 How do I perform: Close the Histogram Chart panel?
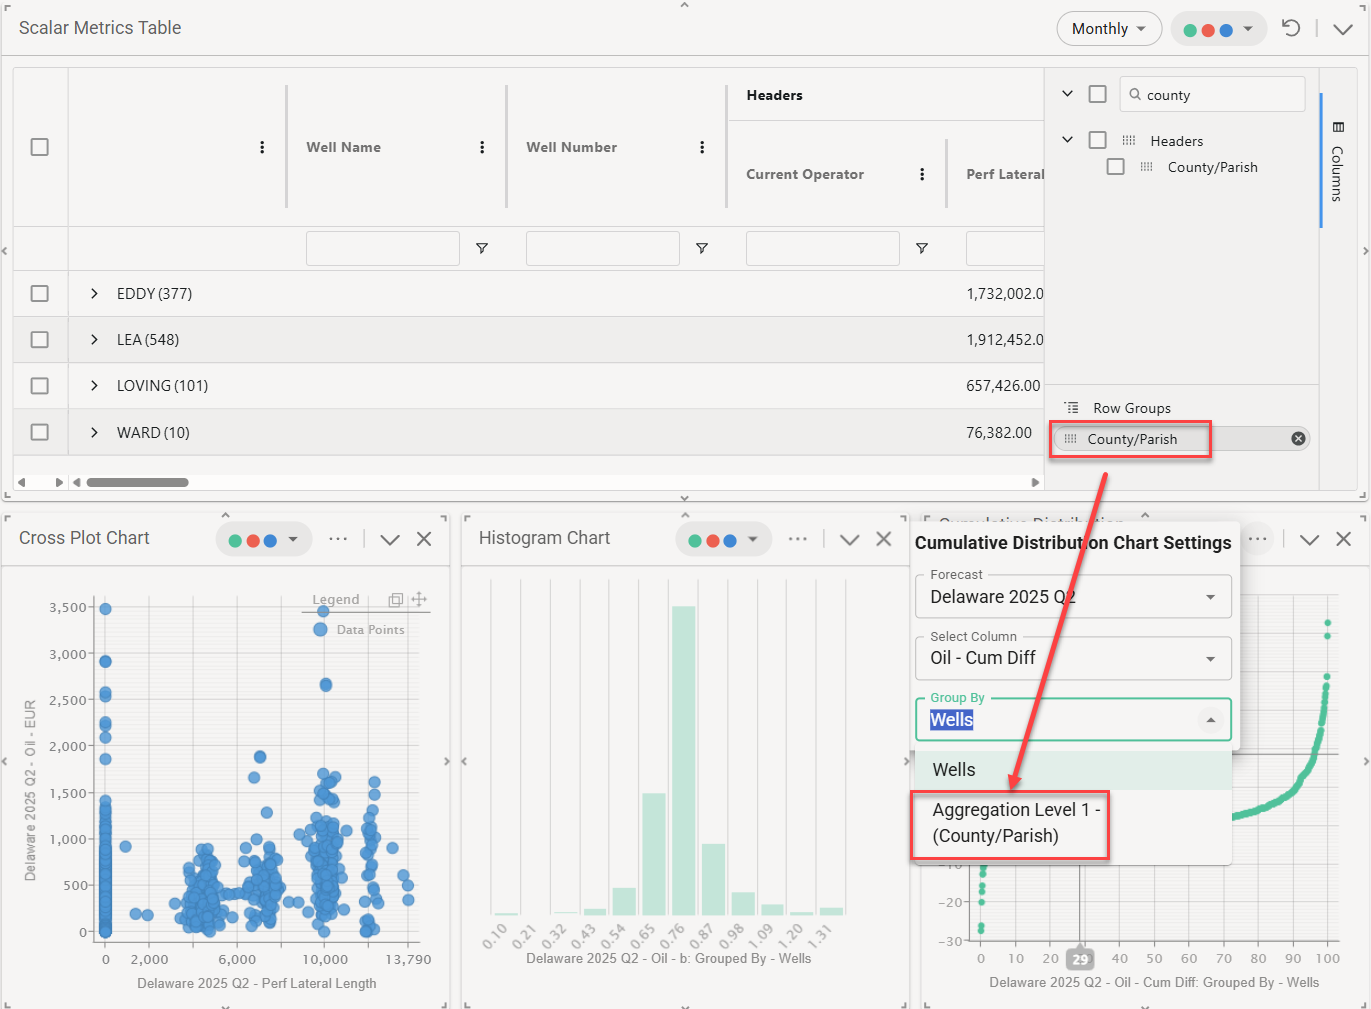click(x=884, y=539)
